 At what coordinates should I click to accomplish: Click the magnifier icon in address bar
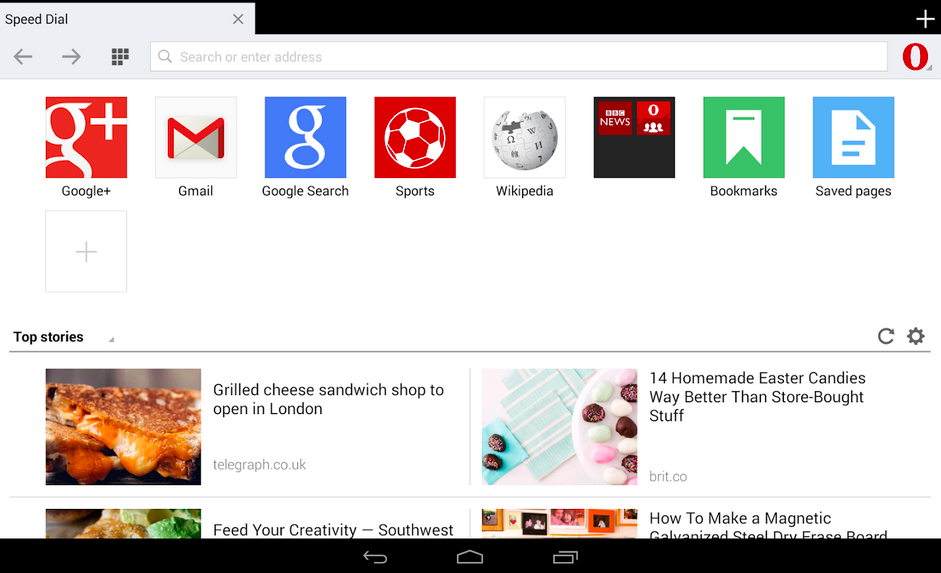(x=165, y=56)
